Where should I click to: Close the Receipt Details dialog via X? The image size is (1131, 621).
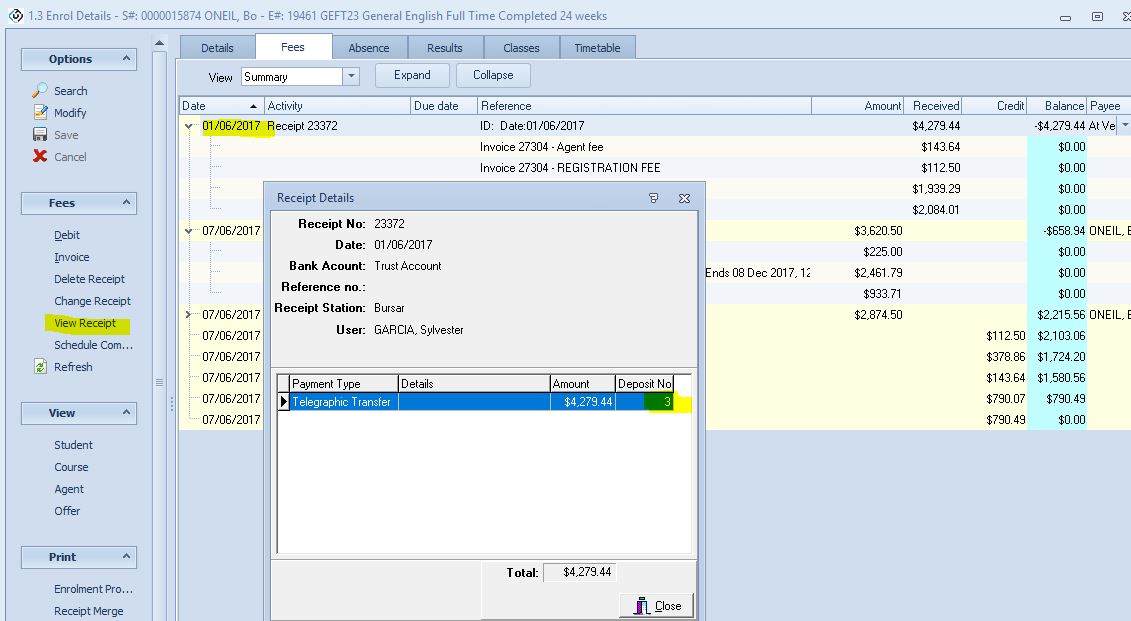click(x=684, y=198)
